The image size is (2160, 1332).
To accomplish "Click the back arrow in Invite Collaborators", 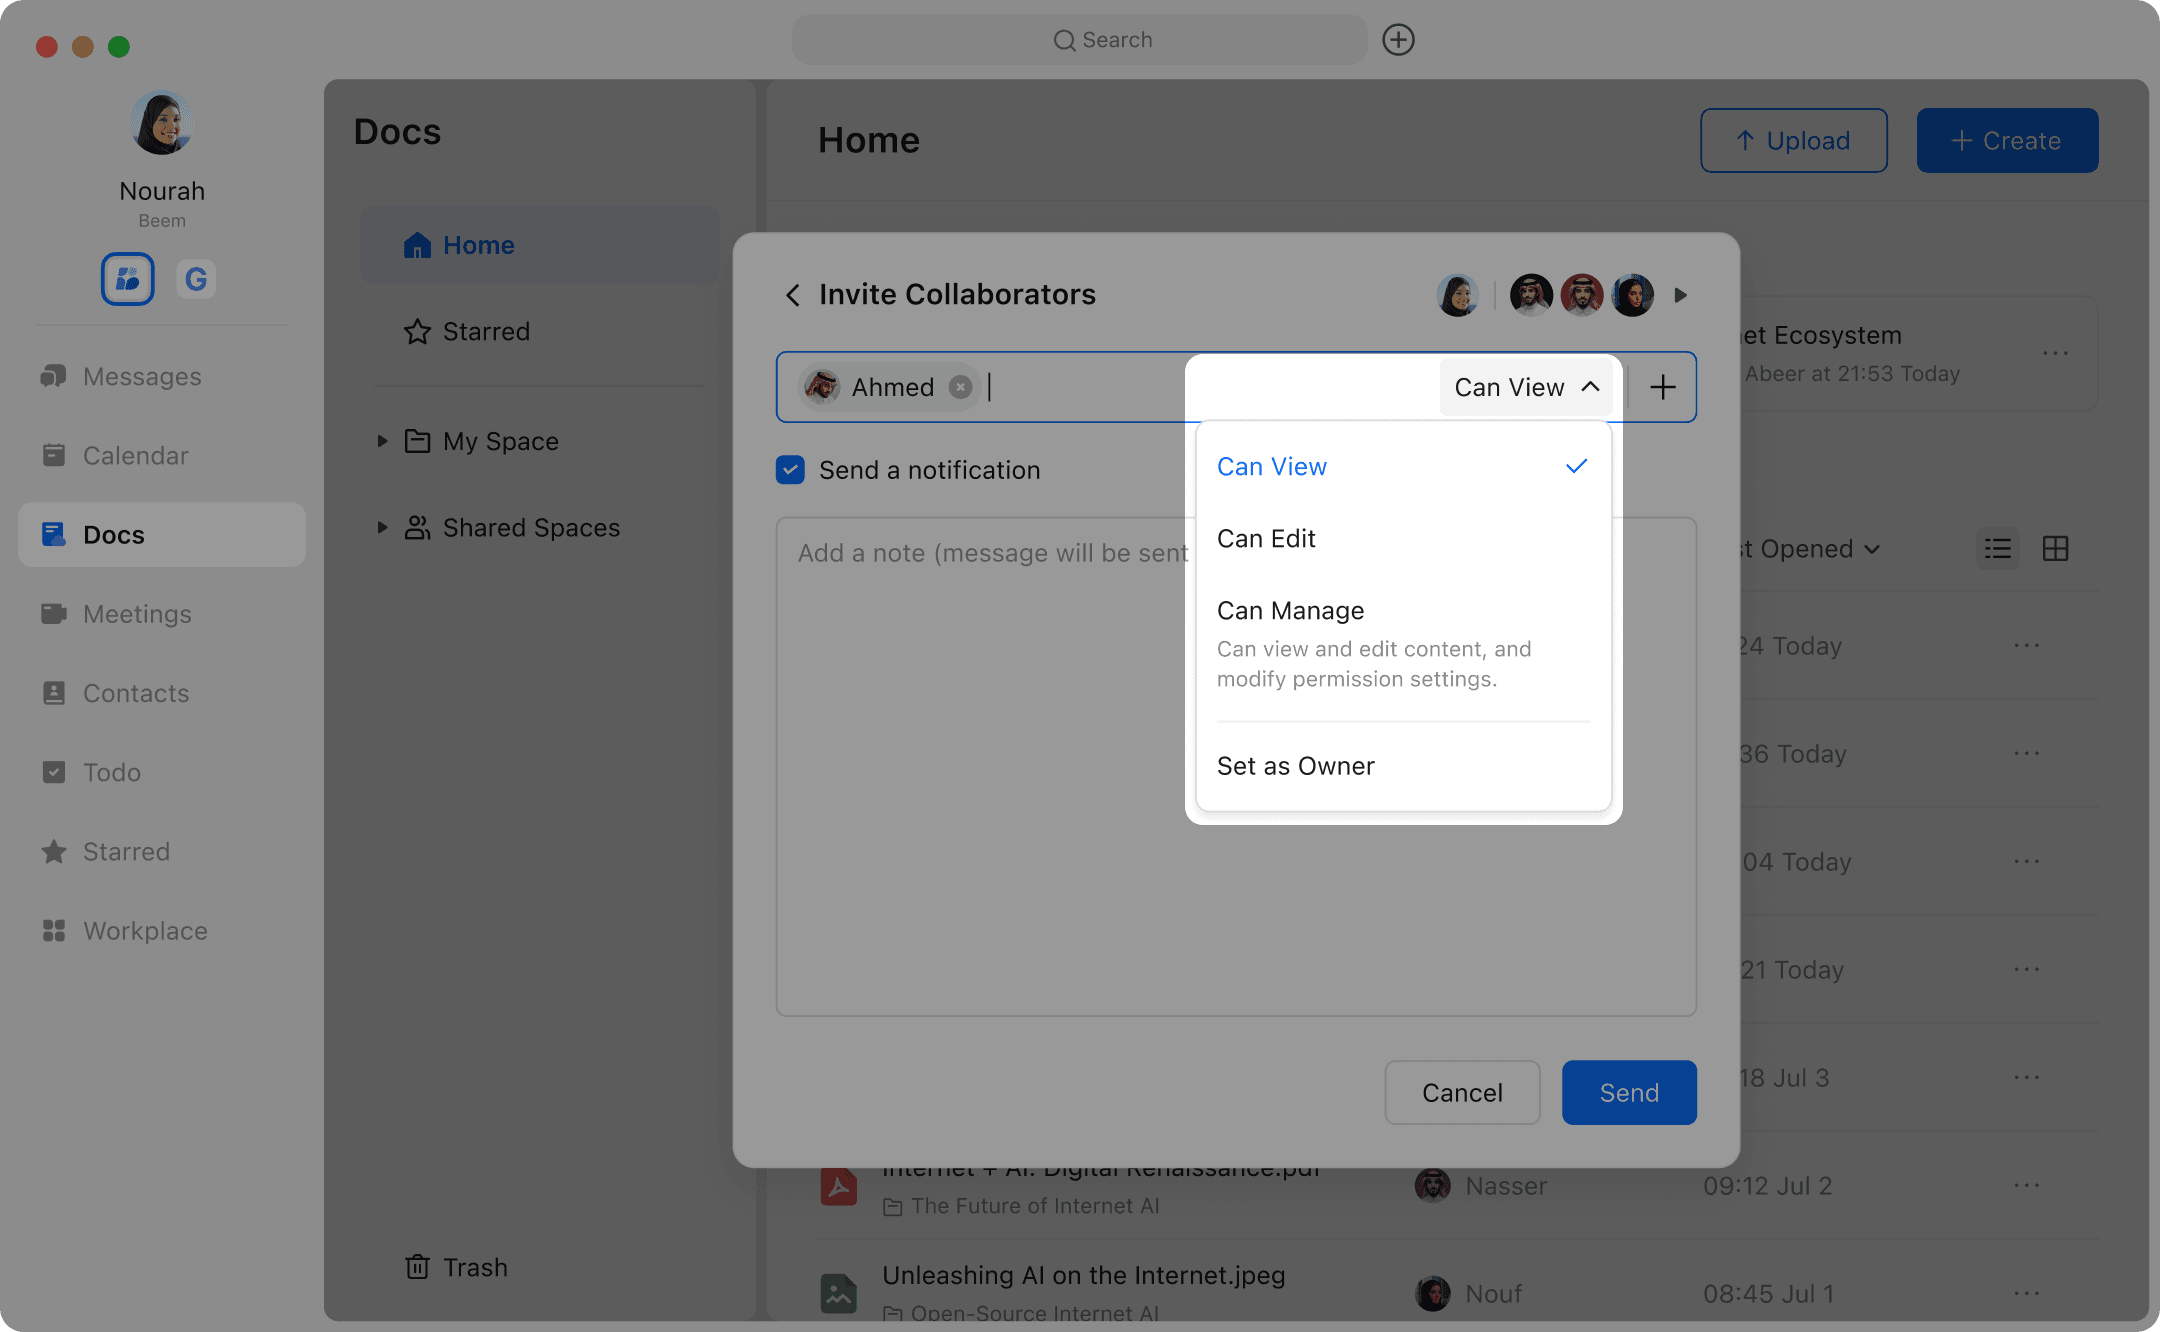I will [x=793, y=295].
